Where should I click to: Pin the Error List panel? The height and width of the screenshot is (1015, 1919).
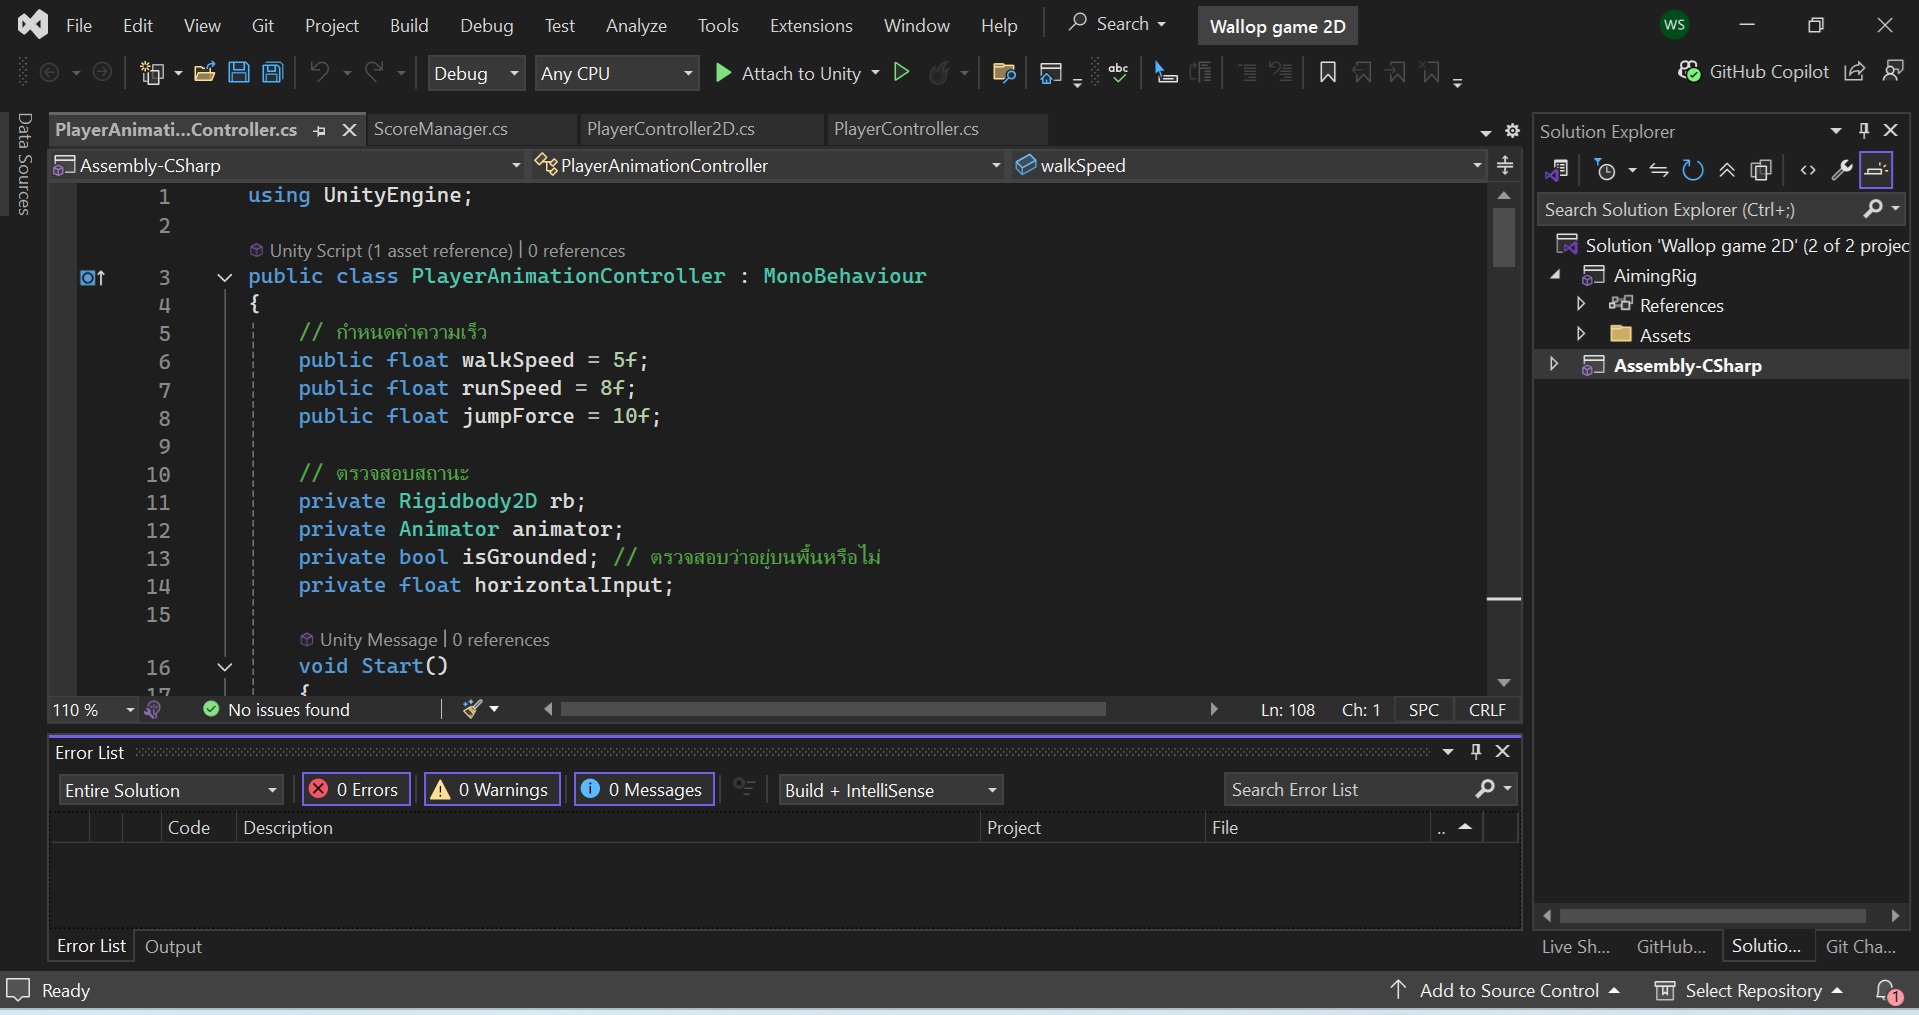pos(1474,751)
